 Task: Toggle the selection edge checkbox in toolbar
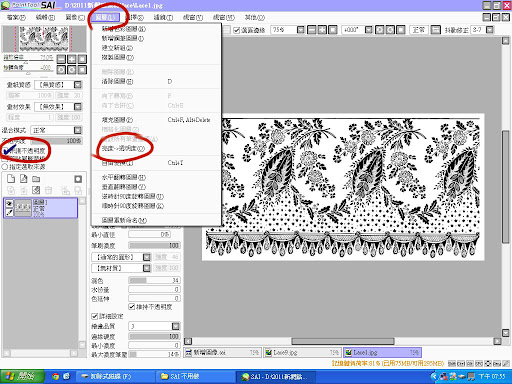(237, 30)
